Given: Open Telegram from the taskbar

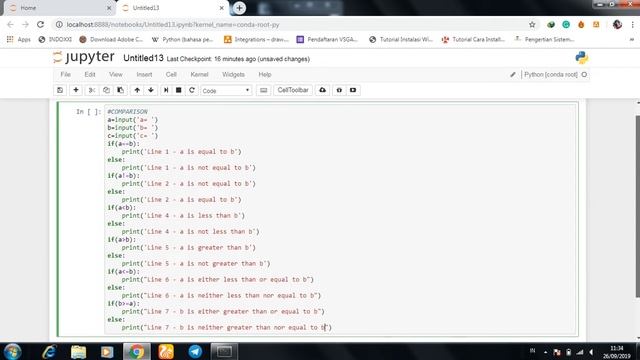Looking at the screenshot, I should pos(195,352).
